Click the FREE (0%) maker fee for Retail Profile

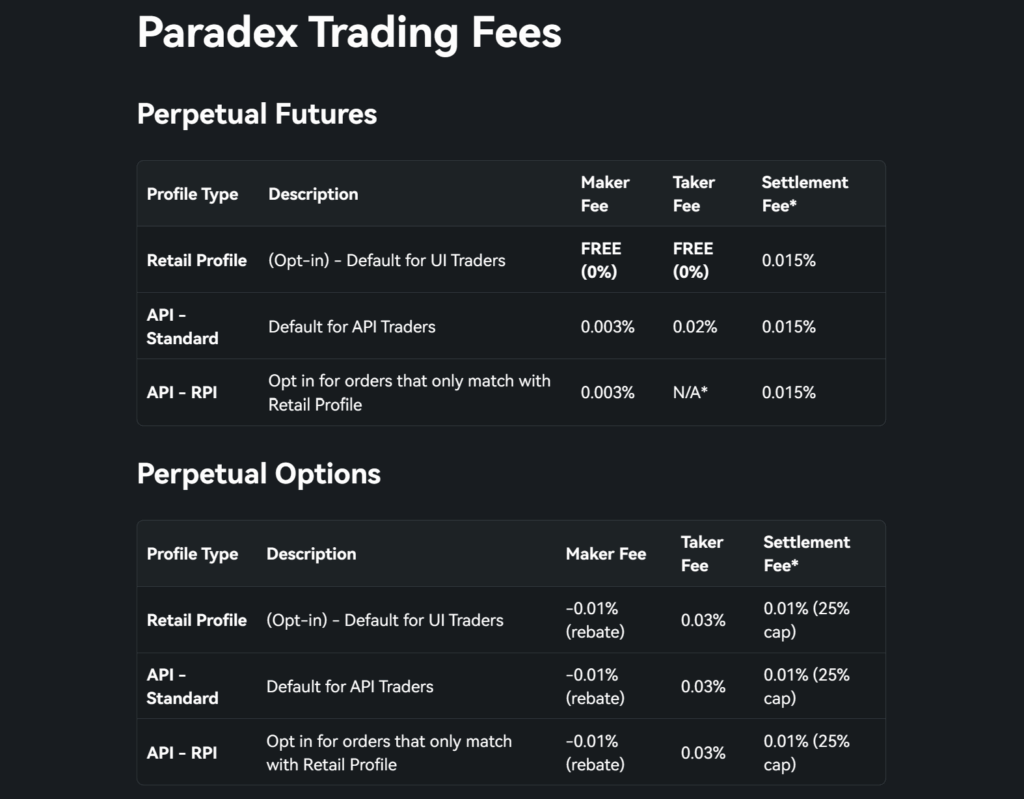click(x=601, y=260)
